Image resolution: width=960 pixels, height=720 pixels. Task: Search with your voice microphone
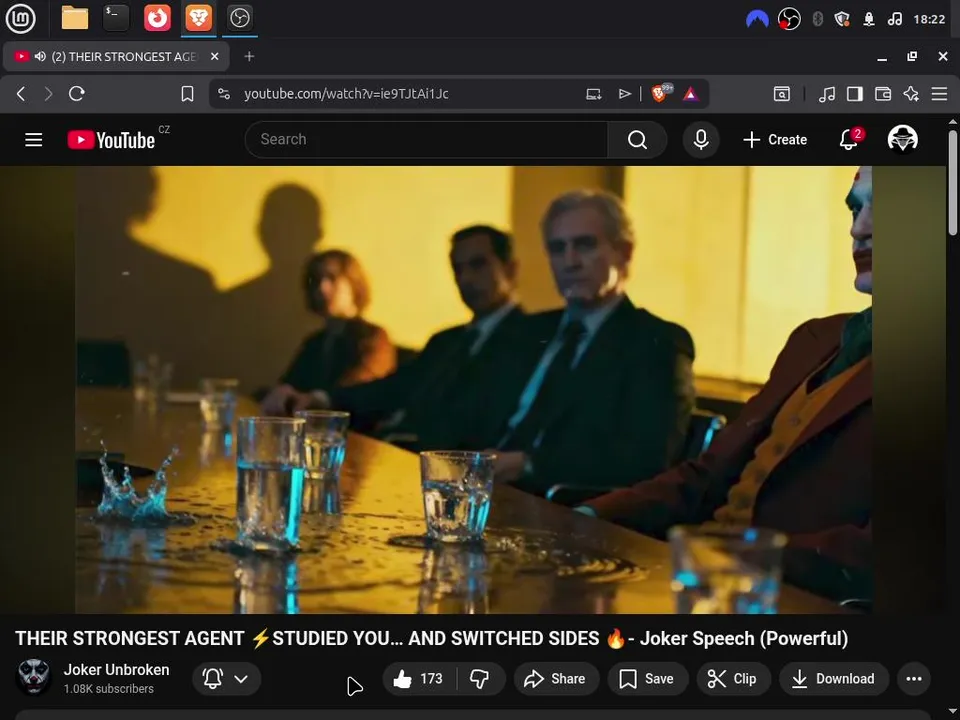[x=701, y=140]
